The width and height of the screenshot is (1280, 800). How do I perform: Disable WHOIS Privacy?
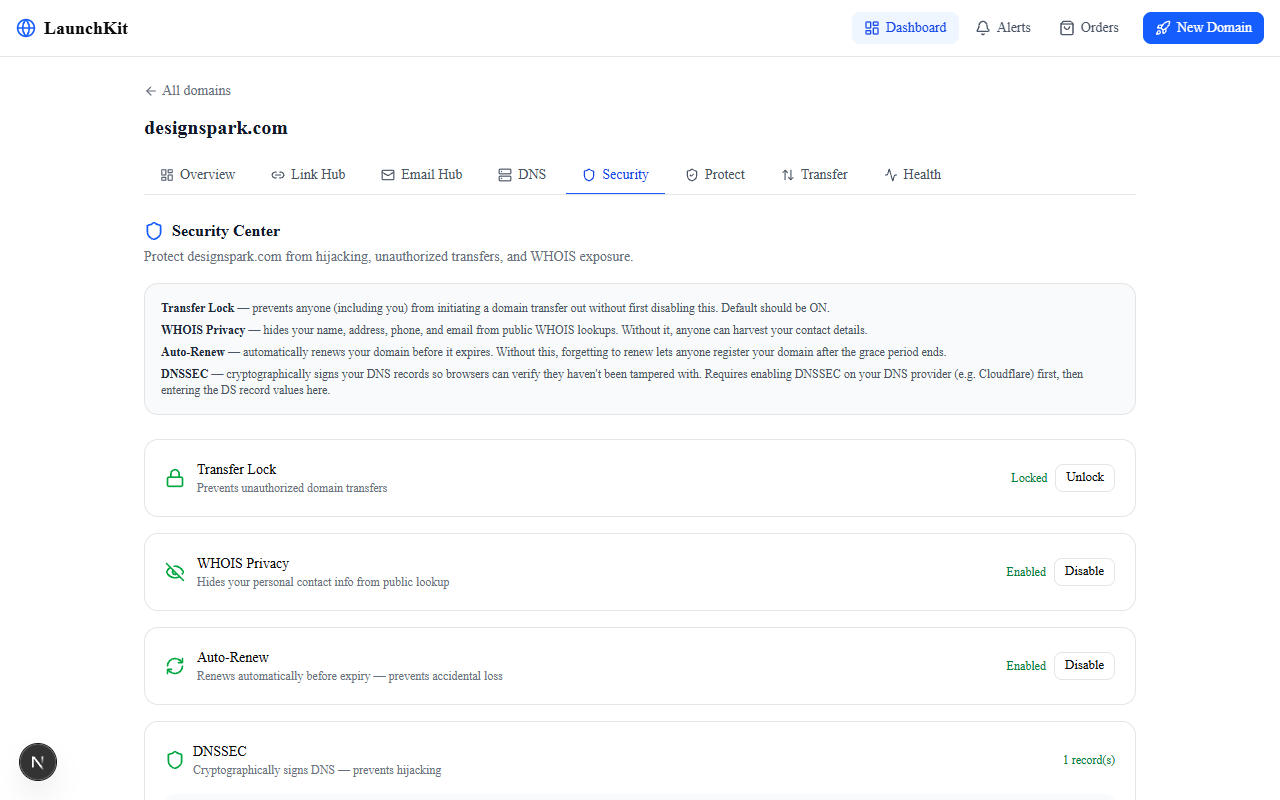tap(1084, 572)
